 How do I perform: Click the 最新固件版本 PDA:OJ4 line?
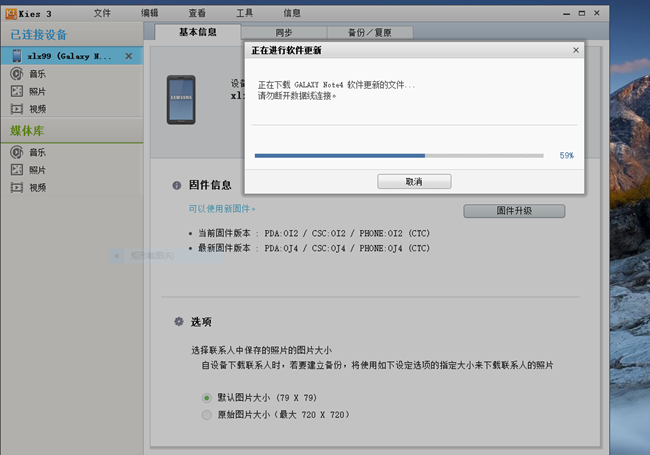[314, 248]
